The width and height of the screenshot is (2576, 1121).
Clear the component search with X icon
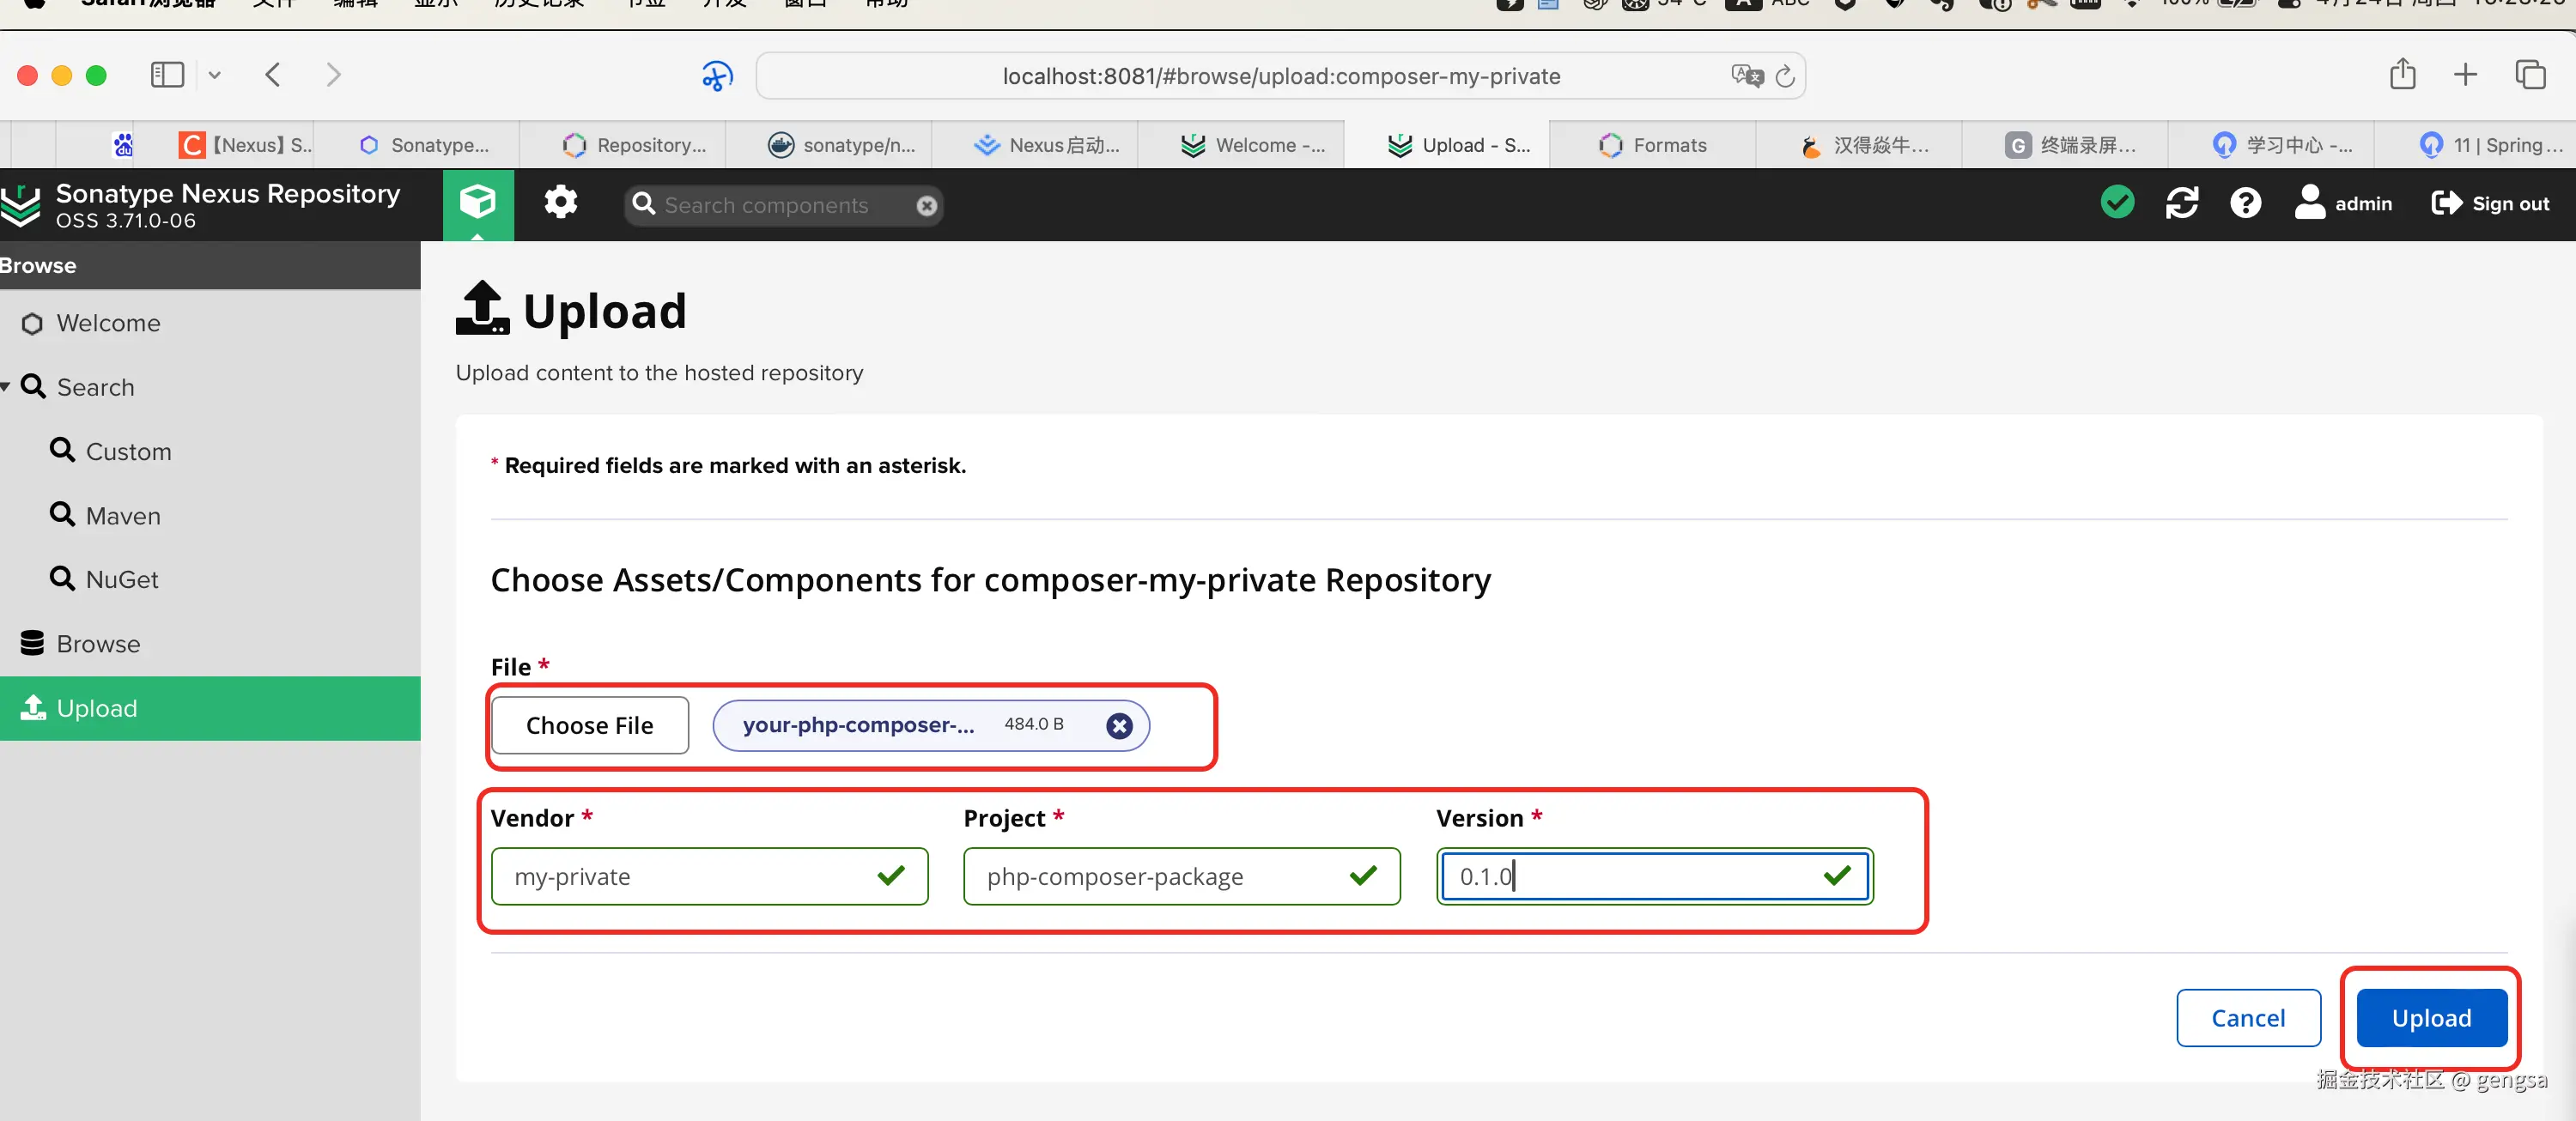tap(926, 205)
